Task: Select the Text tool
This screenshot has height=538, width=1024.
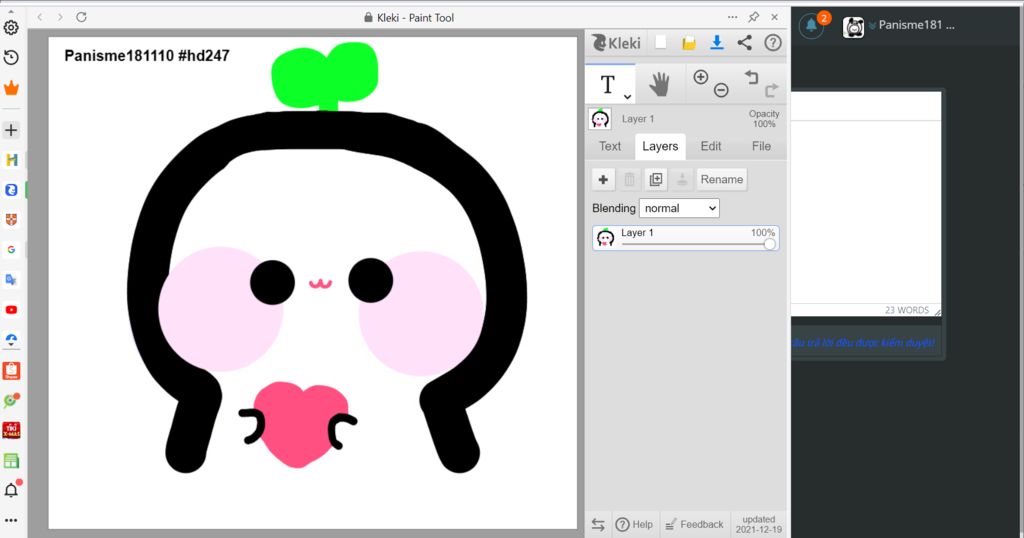Action: (x=607, y=84)
